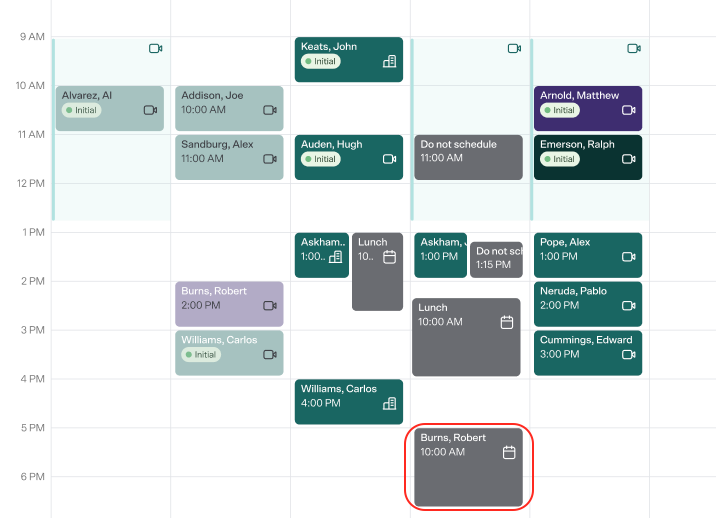Click the office building icon on Keats, John
716x518 pixels.
point(390,61)
